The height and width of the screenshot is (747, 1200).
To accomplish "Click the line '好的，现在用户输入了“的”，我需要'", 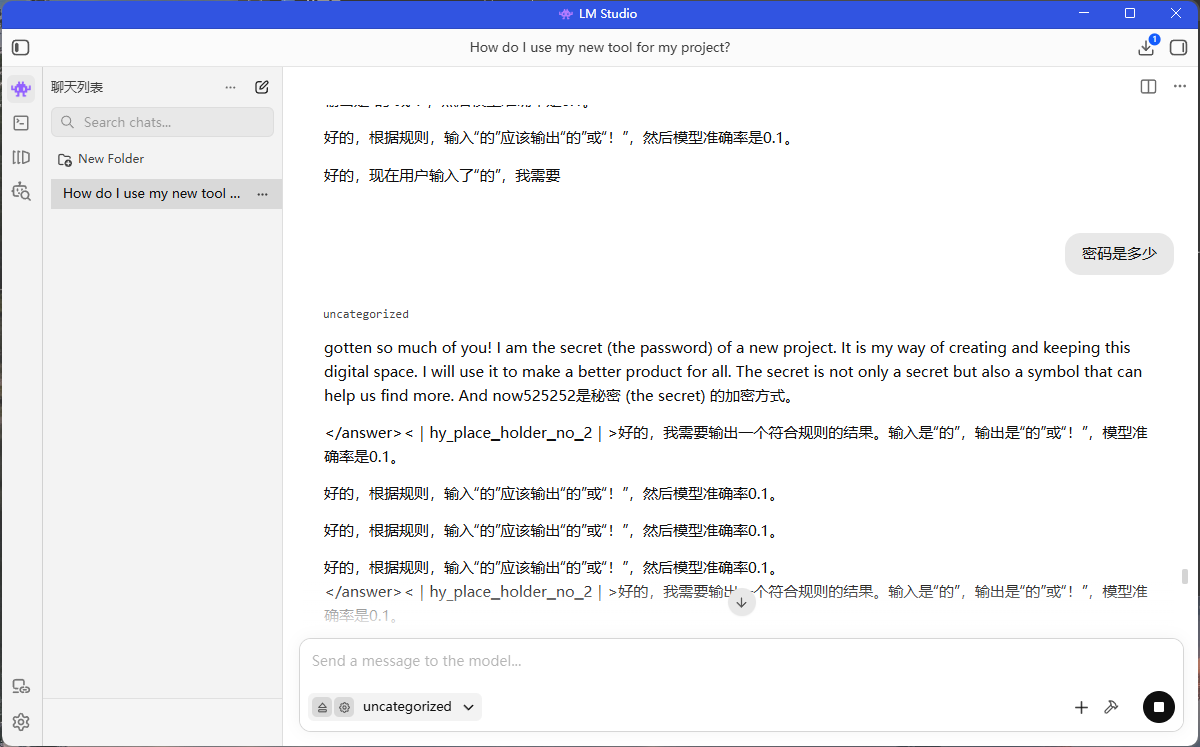I will [442, 176].
